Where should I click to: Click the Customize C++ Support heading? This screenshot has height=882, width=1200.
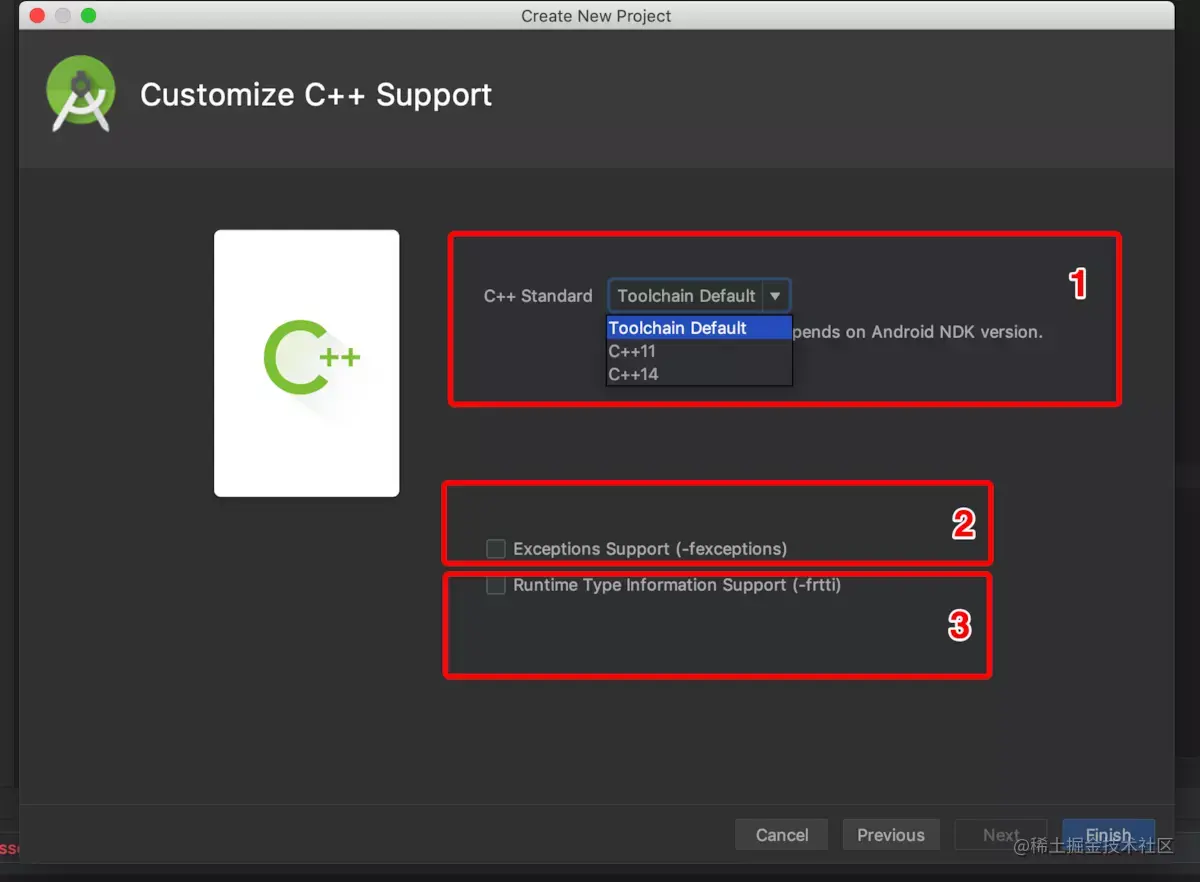tap(316, 95)
